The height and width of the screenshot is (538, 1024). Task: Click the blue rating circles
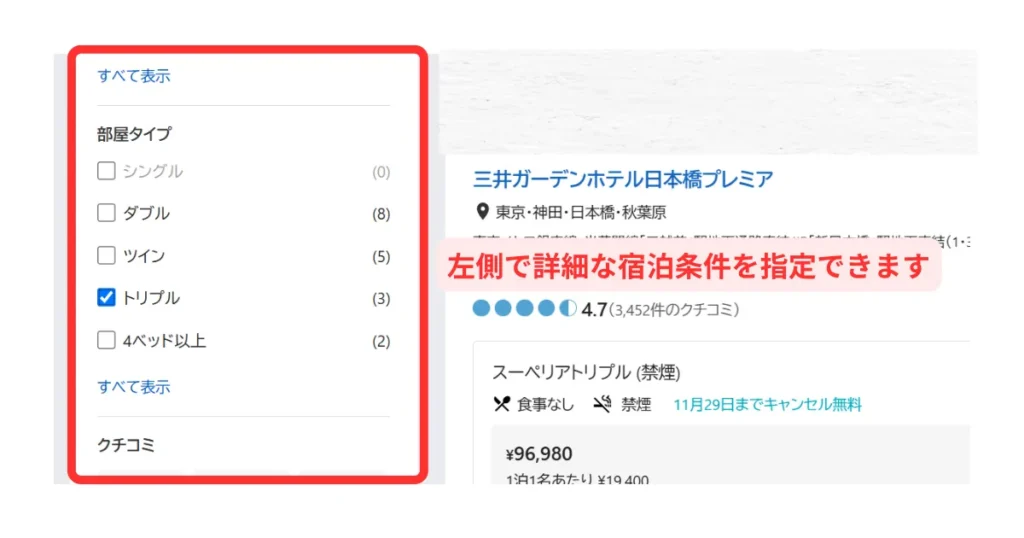tap(524, 308)
